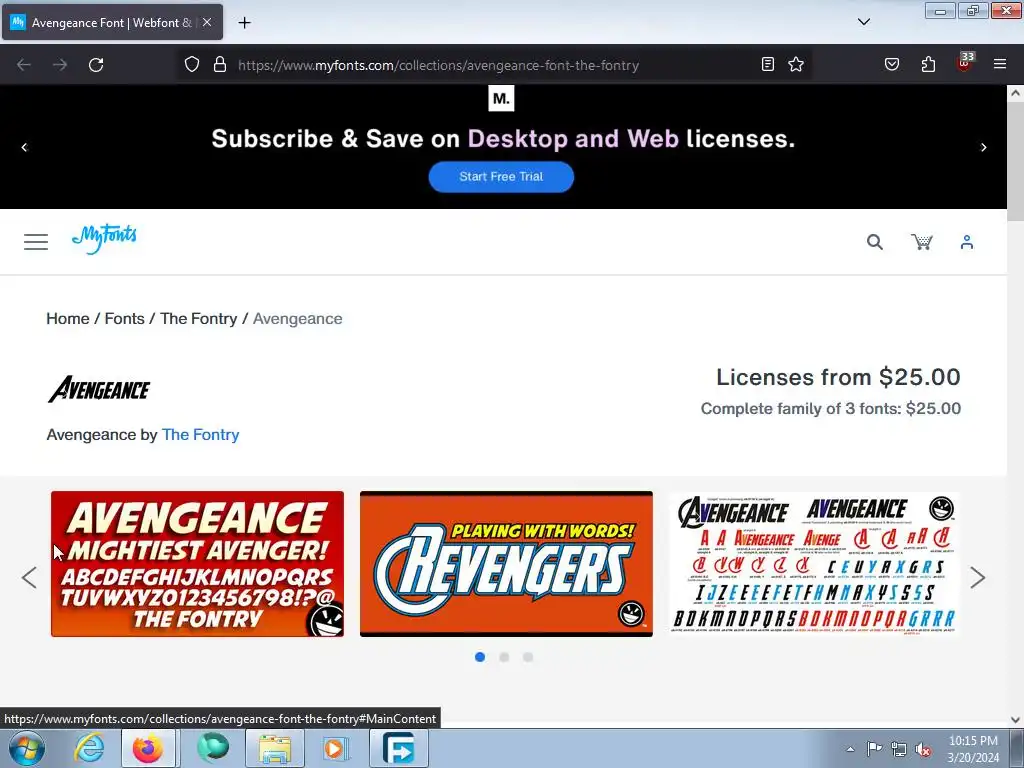Click the page scrollbar up arrow
This screenshot has width=1024, height=768.
click(1016, 93)
